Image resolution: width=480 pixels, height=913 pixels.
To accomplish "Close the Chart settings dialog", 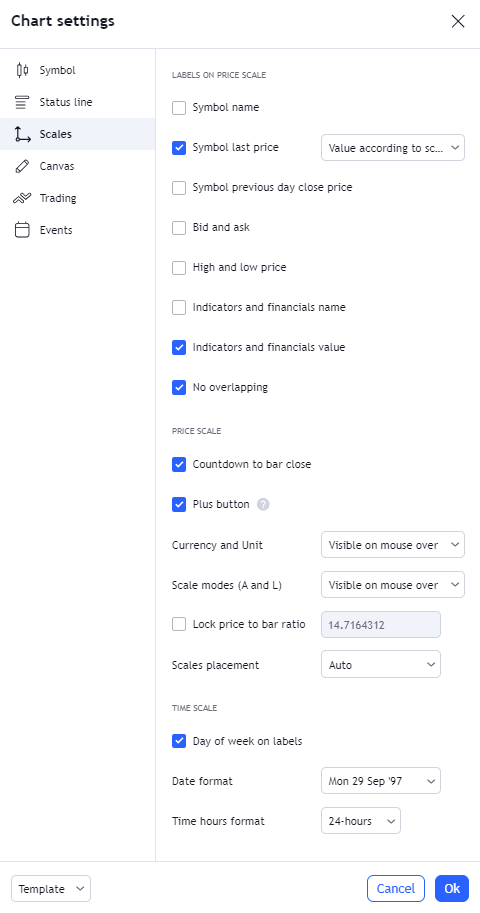I will coord(458,22).
